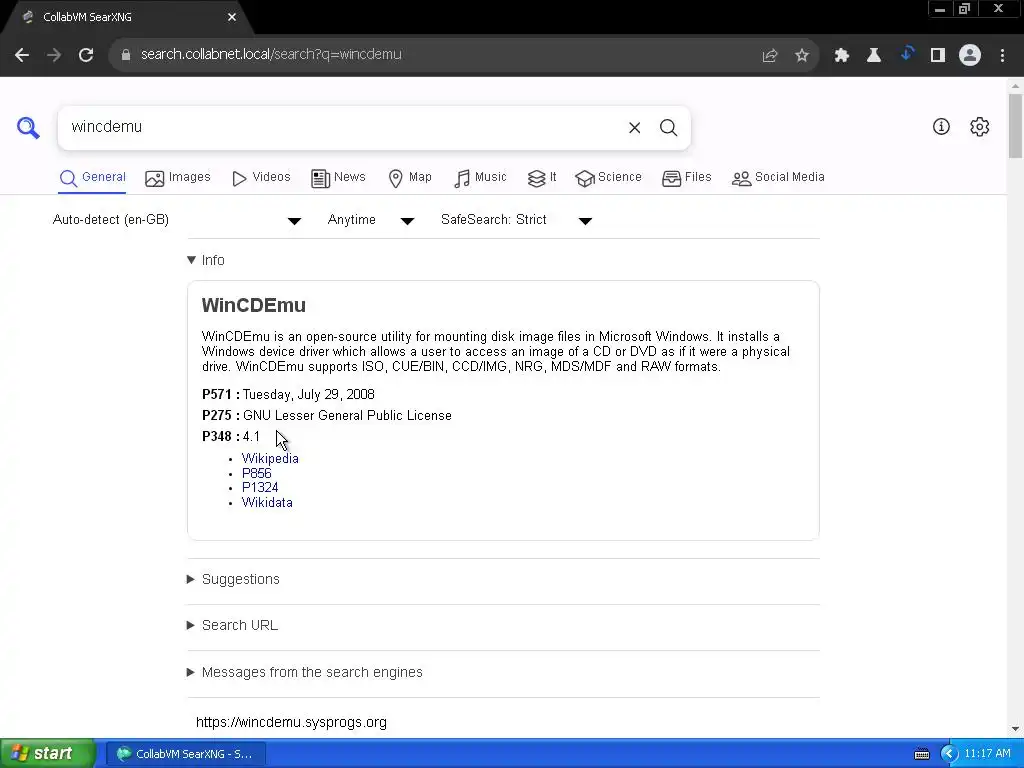This screenshot has width=1024, height=768.
Task: Switch to the News category tab
Action: tap(338, 178)
